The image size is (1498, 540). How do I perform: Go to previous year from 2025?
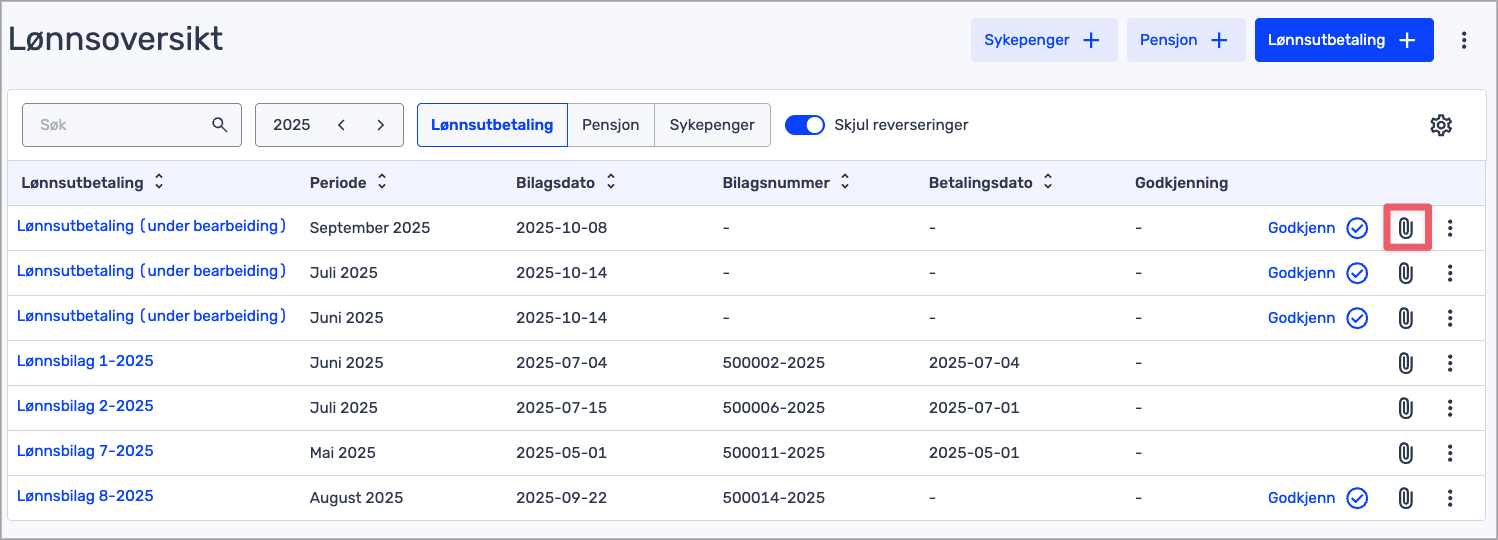tap(342, 125)
